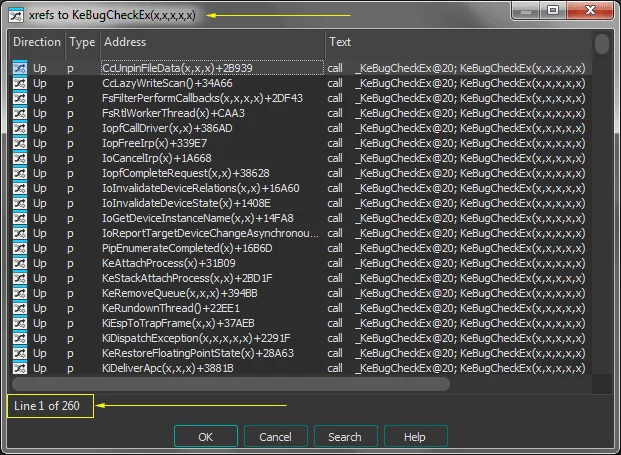Select the IoCancelIrp(x)+1A668 address
The height and width of the screenshot is (455, 621).
click(x=157, y=158)
